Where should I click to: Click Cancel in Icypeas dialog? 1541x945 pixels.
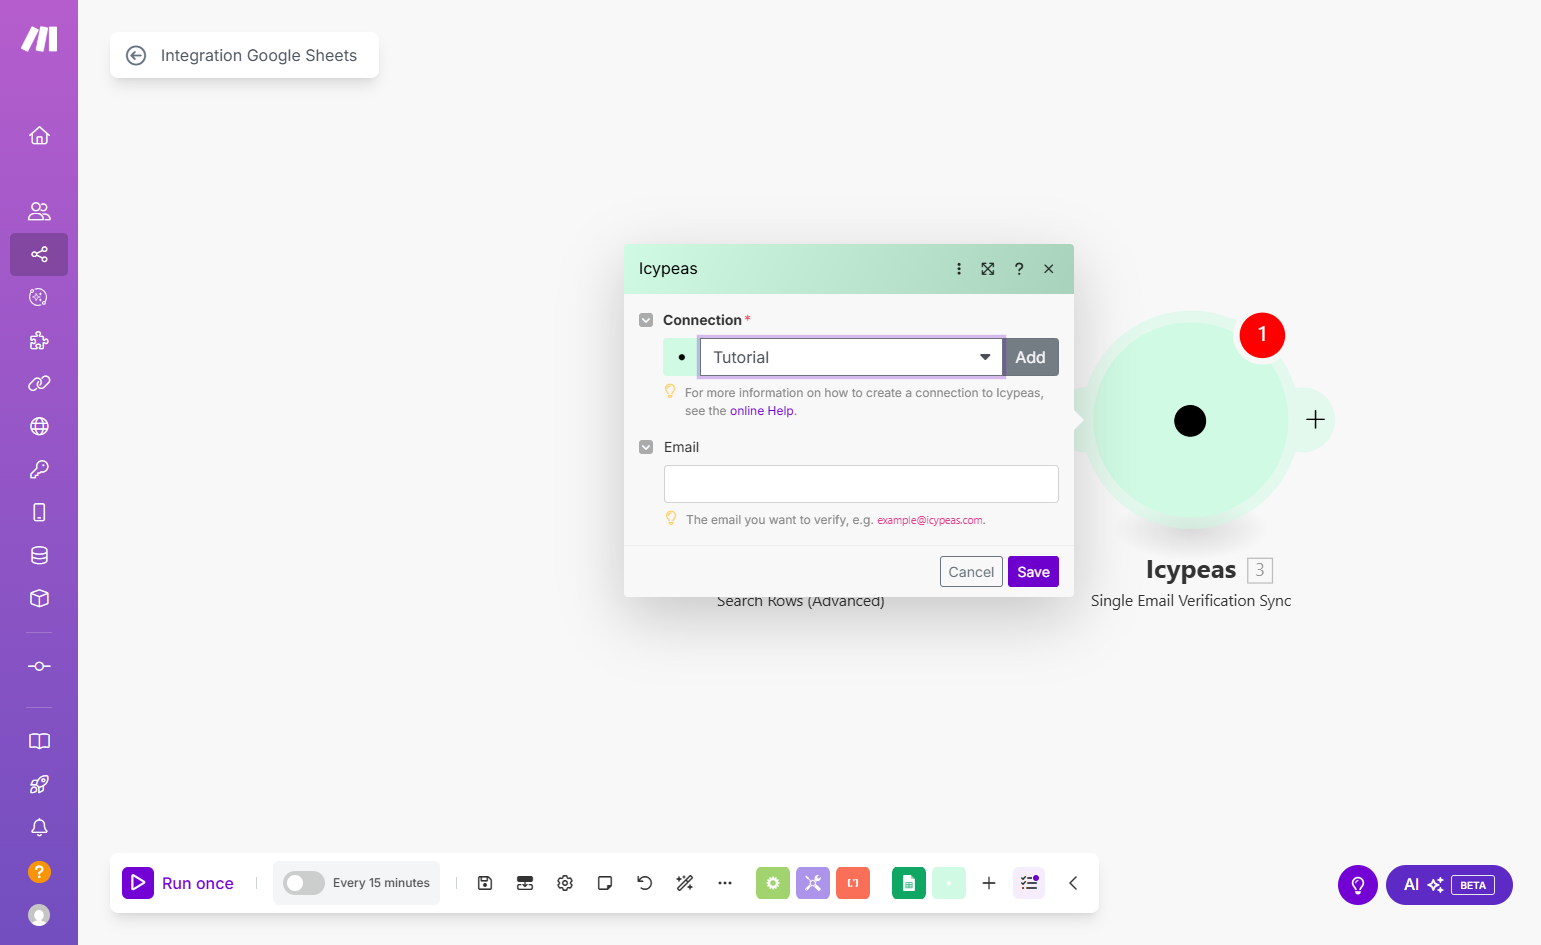click(x=971, y=572)
